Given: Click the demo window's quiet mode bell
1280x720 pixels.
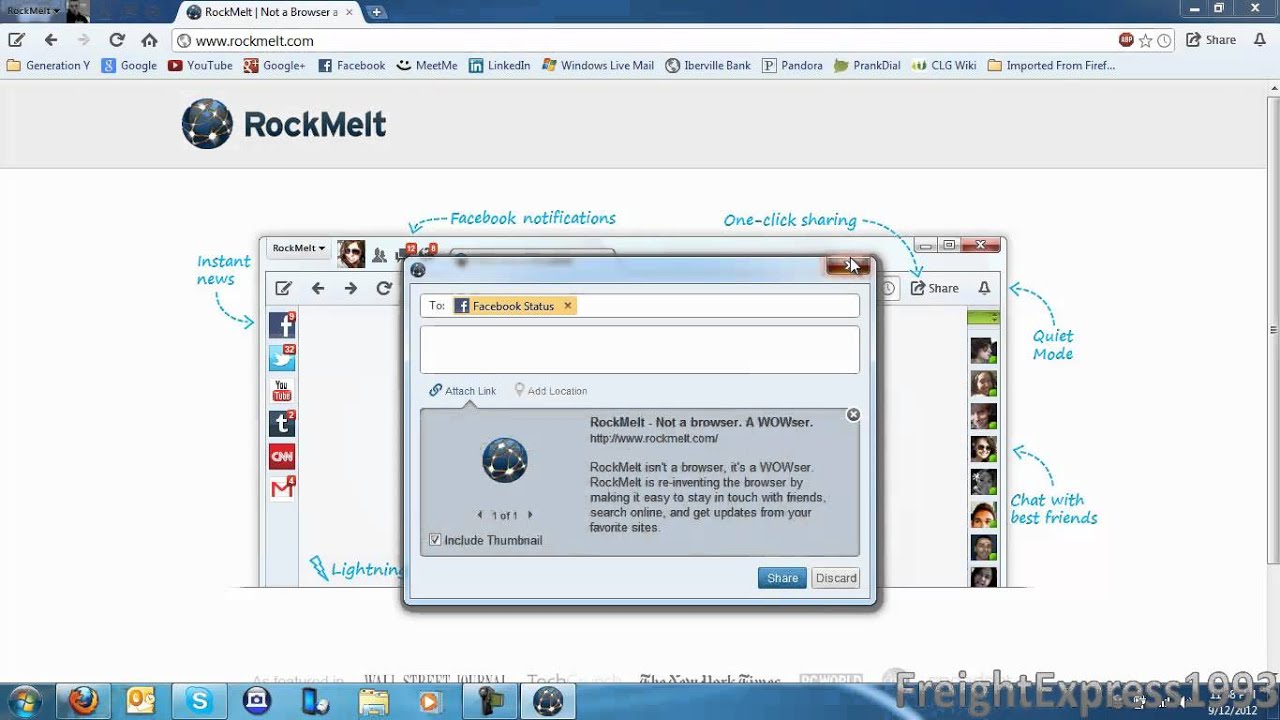Looking at the screenshot, I should click(984, 288).
